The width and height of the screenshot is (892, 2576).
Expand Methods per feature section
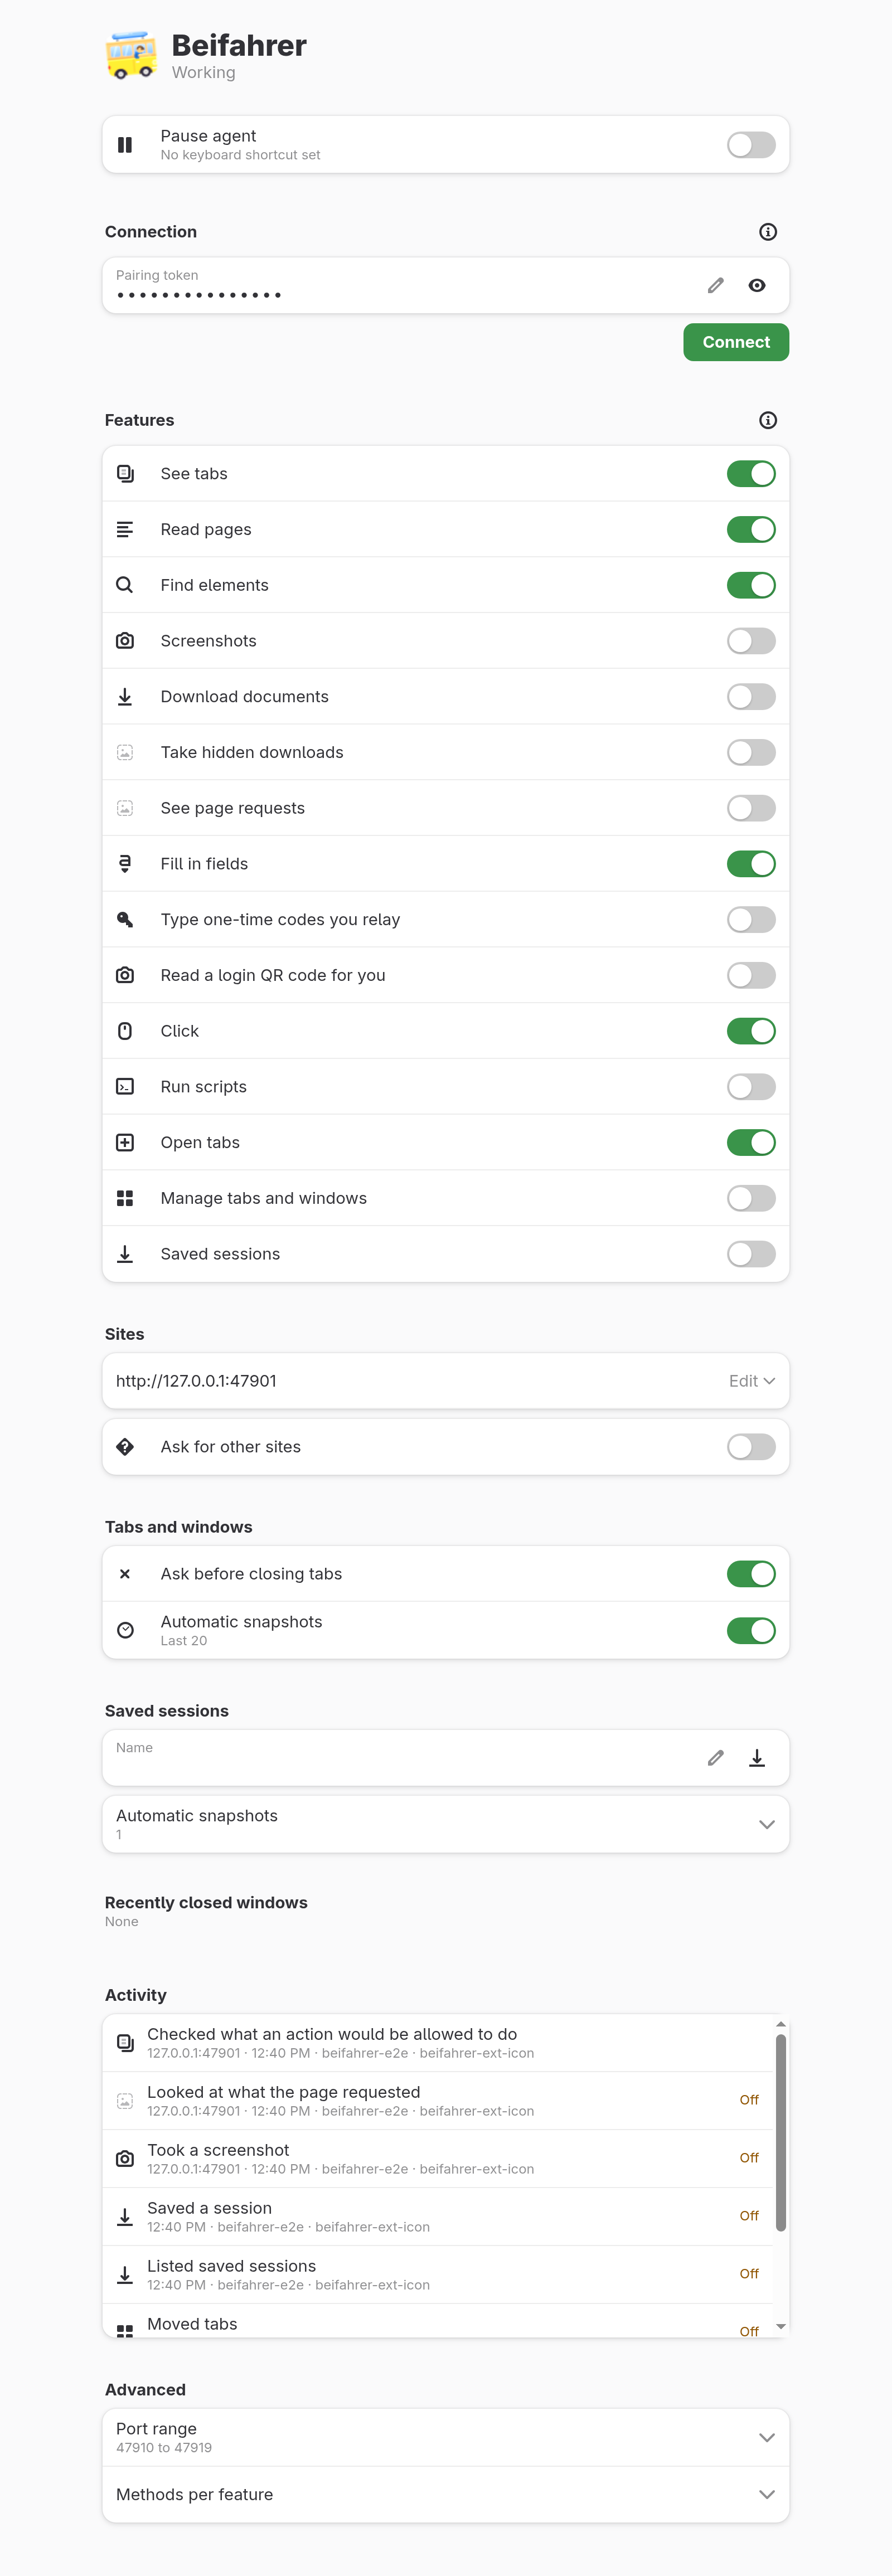tap(446, 2494)
